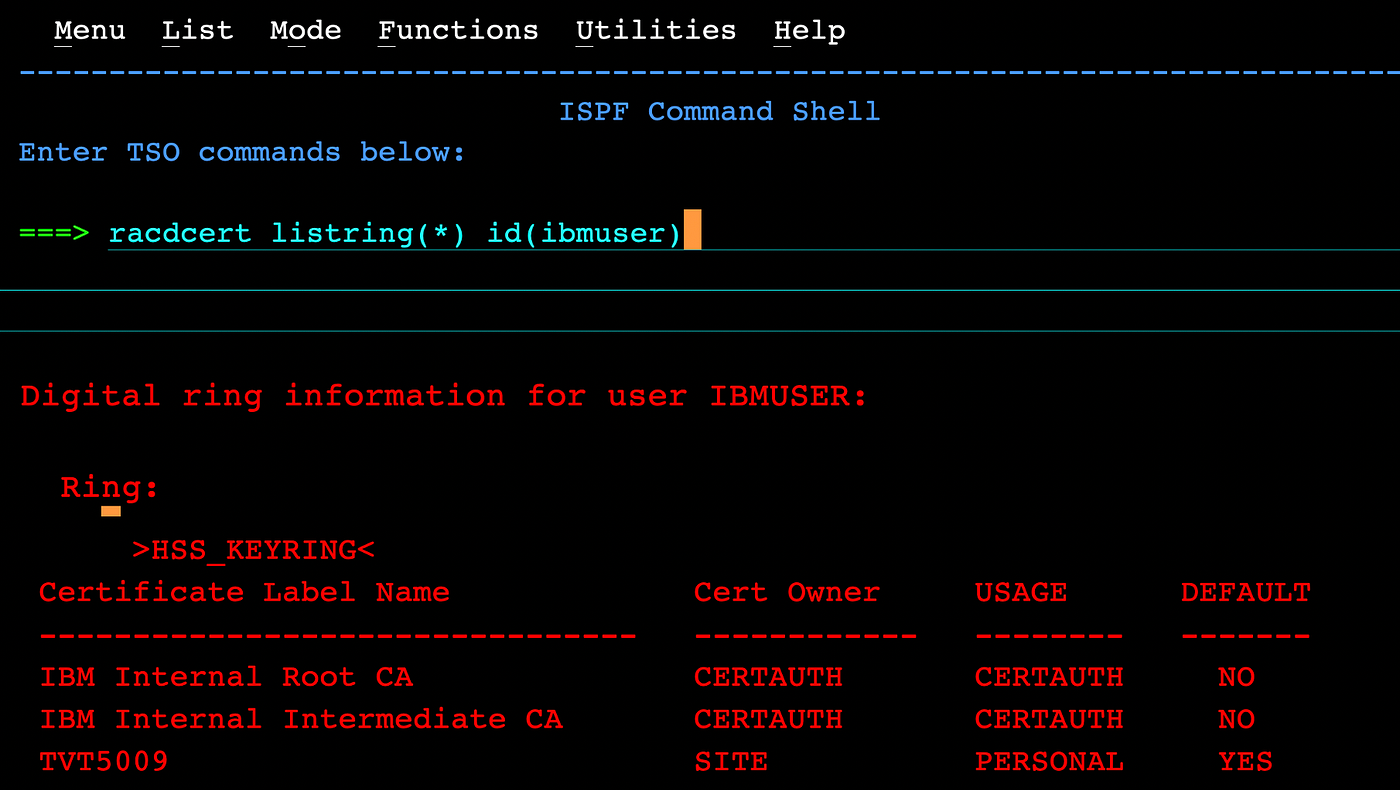Click the ===> command prompt arrow
The height and width of the screenshot is (790, 1400).
[x=54, y=233]
